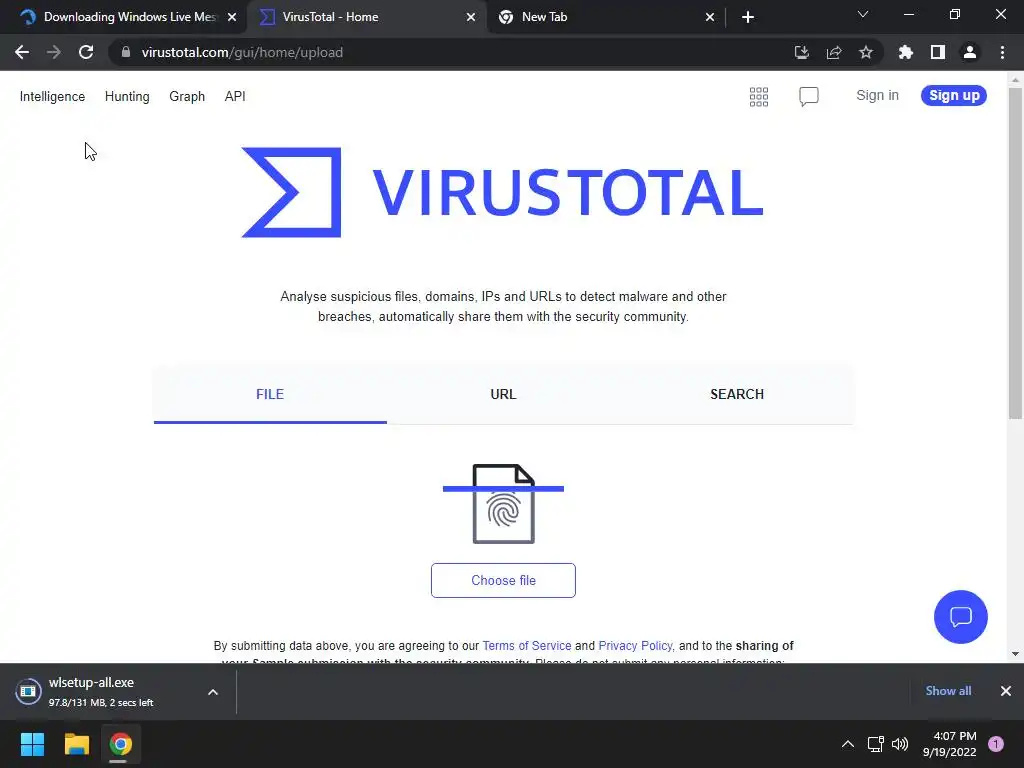The image size is (1024, 768).
Task: Open the volume control in tray
Action: point(900,744)
